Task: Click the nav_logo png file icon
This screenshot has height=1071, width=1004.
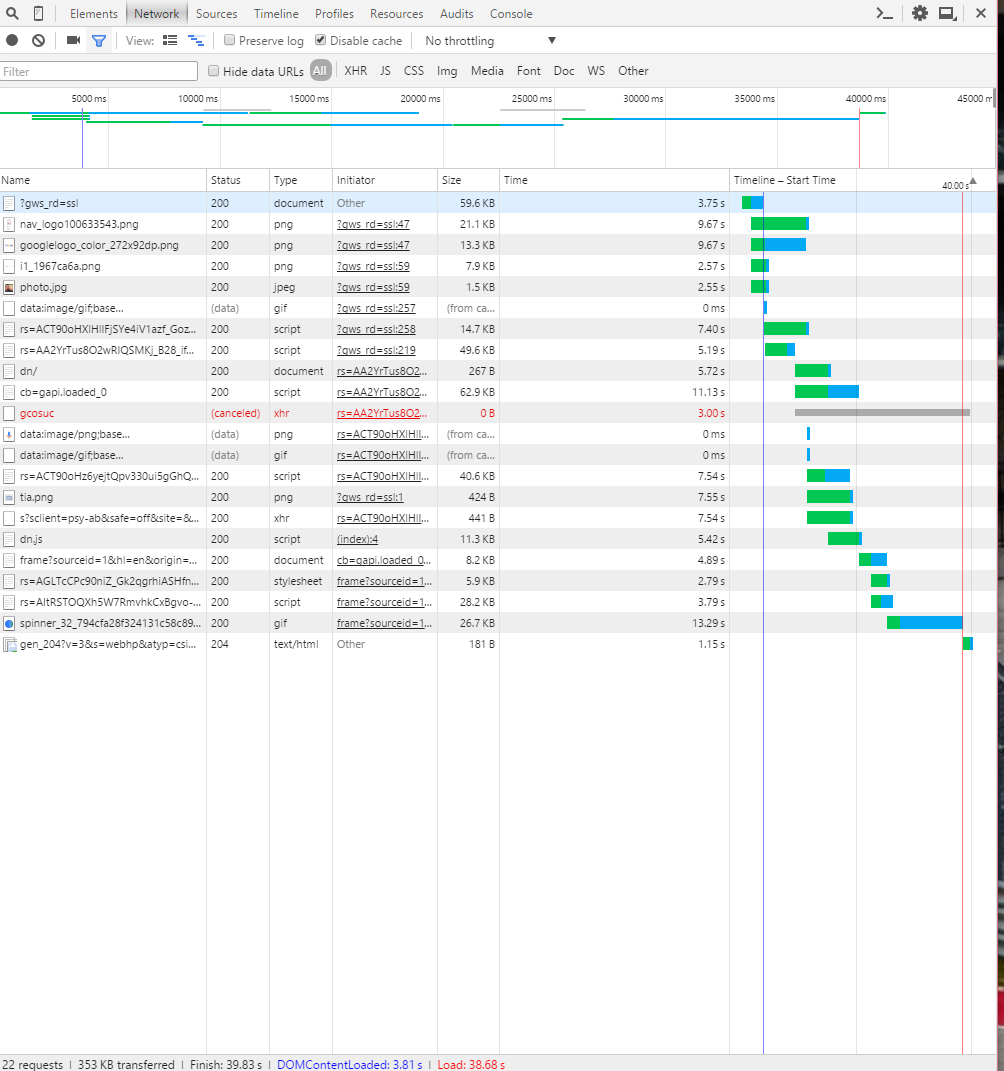Action: 9,224
